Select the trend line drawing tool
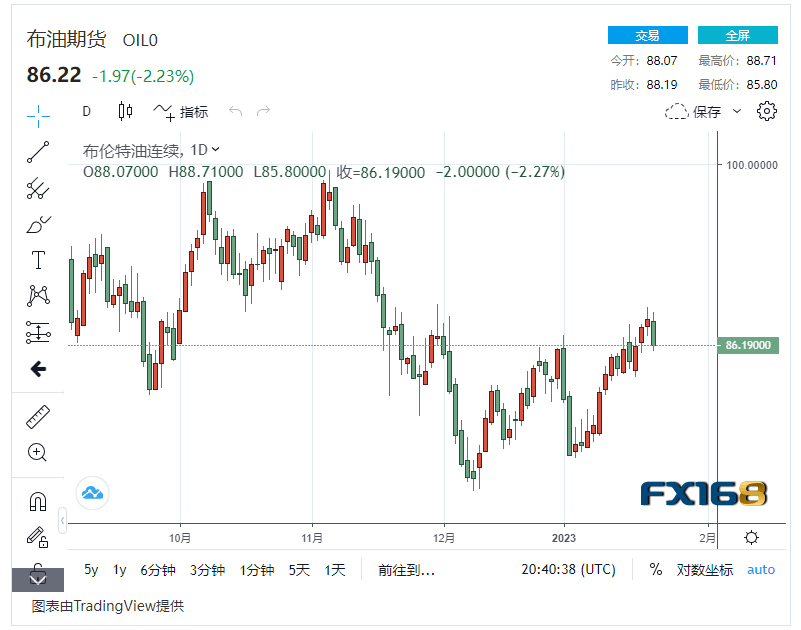801x630 pixels. pos(38,152)
